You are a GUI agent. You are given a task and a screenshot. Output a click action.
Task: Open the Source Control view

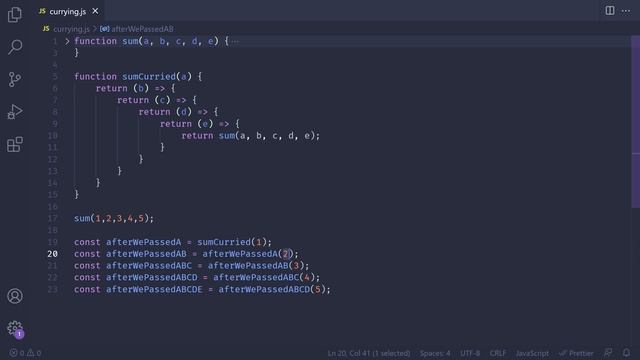click(15, 79)
